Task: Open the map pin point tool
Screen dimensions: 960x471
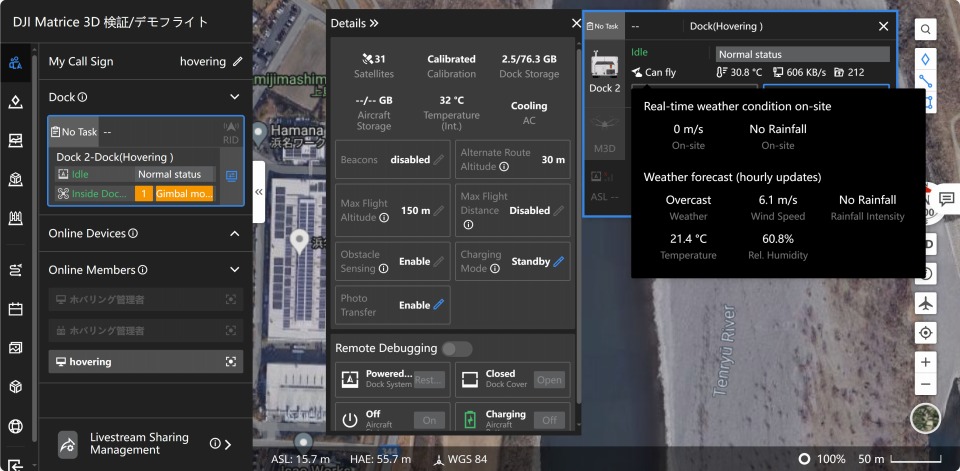Action: [x=926, y=58]
